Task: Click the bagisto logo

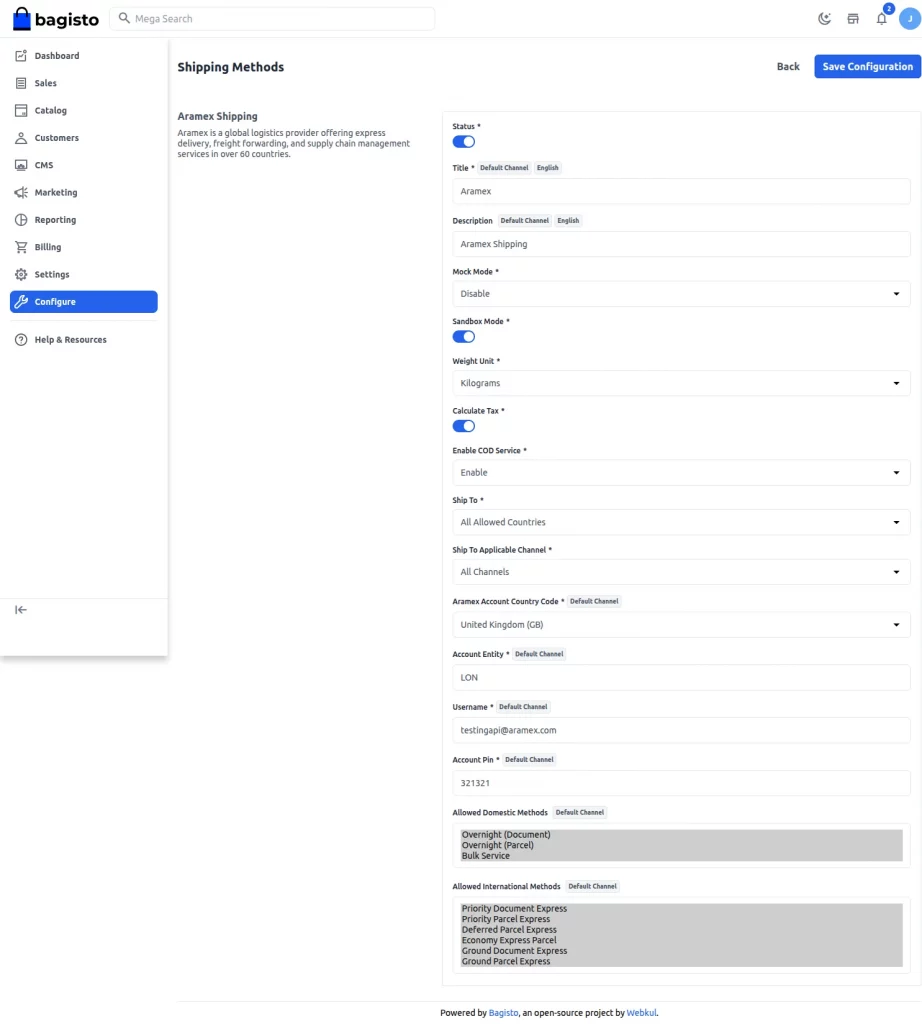Action: (56, 19)
